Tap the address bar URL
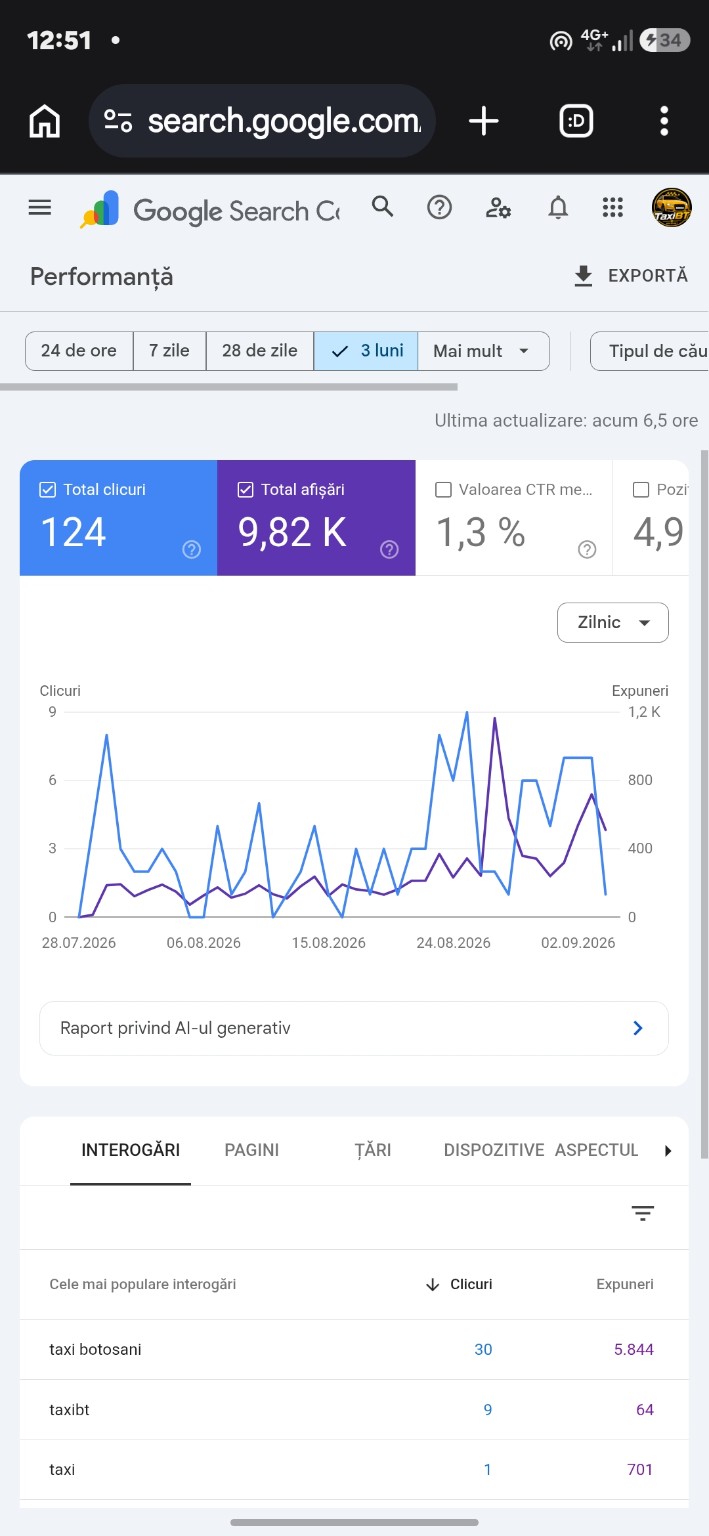 [x=285, y=122]
